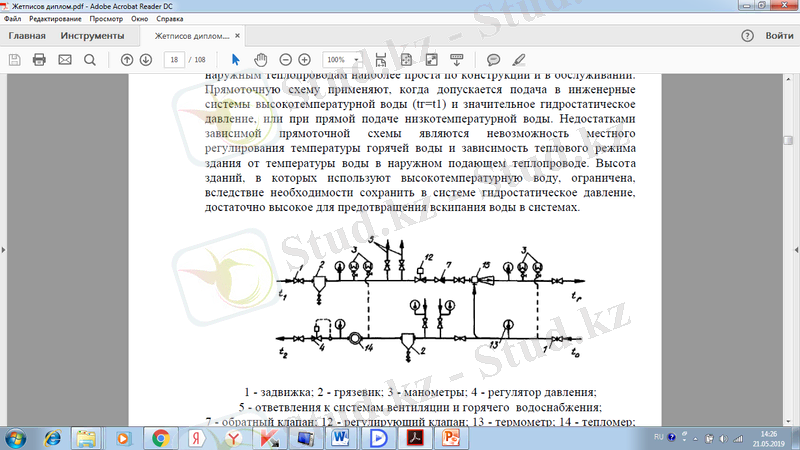
Task: Add a comment with speech bubble icon
Action: coord(493,59)
